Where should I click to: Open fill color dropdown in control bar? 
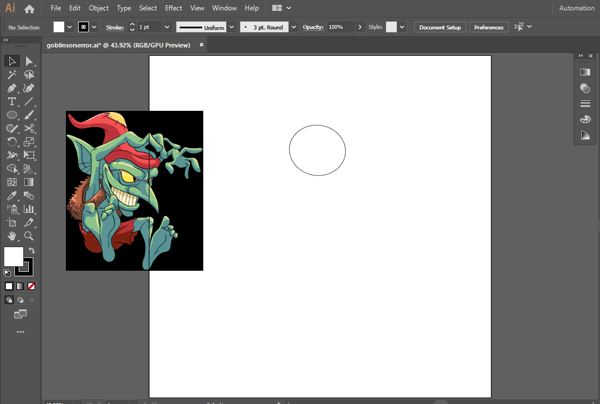click(x=69, y=27)
